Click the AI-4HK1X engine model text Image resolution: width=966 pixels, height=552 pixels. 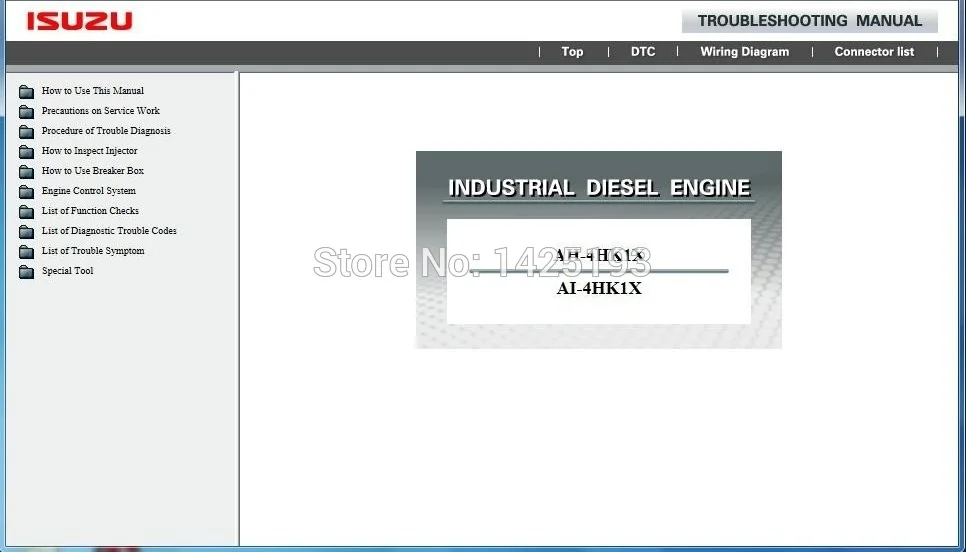599,288
